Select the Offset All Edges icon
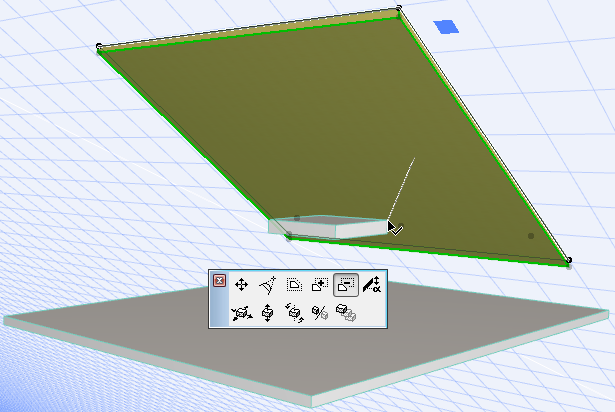This screenshot has height=412, width=615. click(294, 285)
